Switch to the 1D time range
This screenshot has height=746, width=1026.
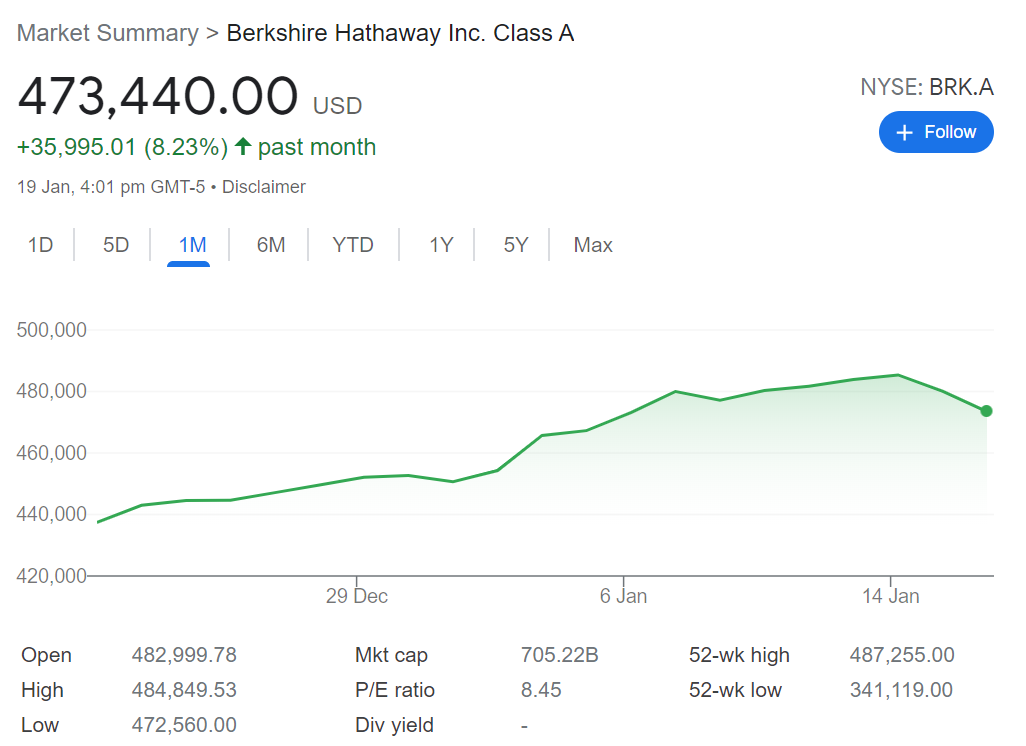(x=40, y=245)
